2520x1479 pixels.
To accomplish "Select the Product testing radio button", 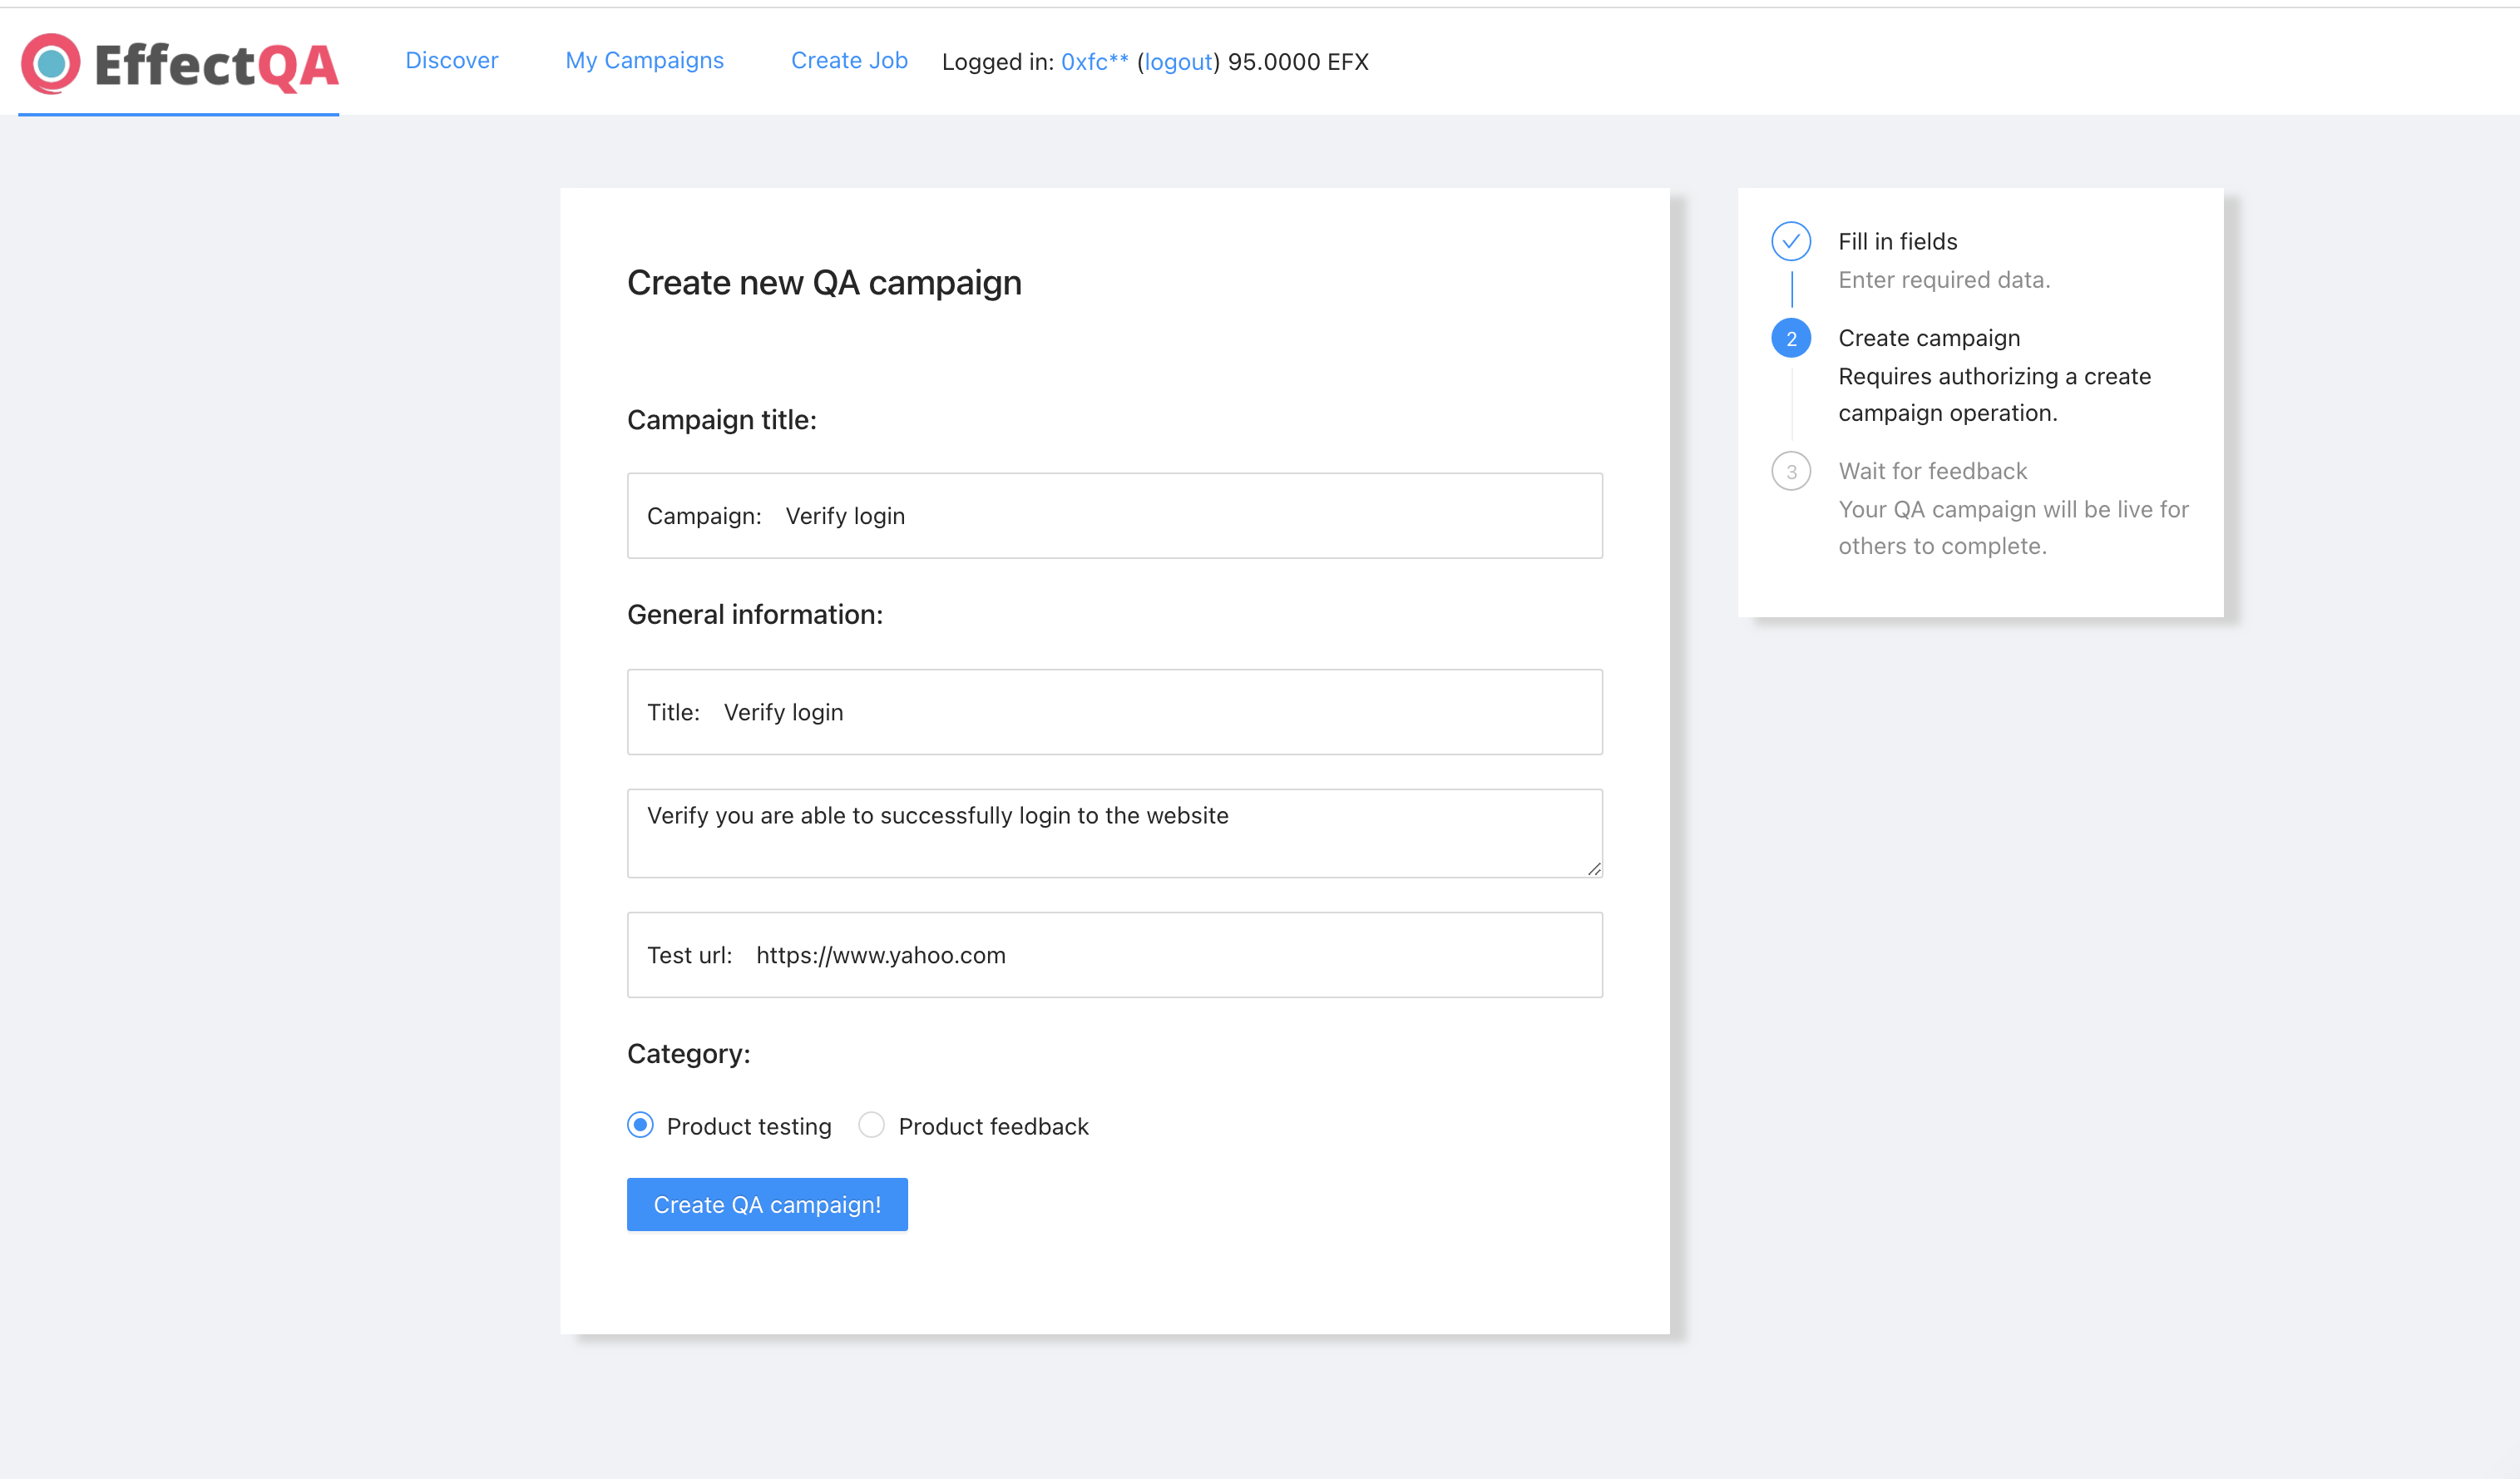I will pyautogui.click(x=640, y=1125).
